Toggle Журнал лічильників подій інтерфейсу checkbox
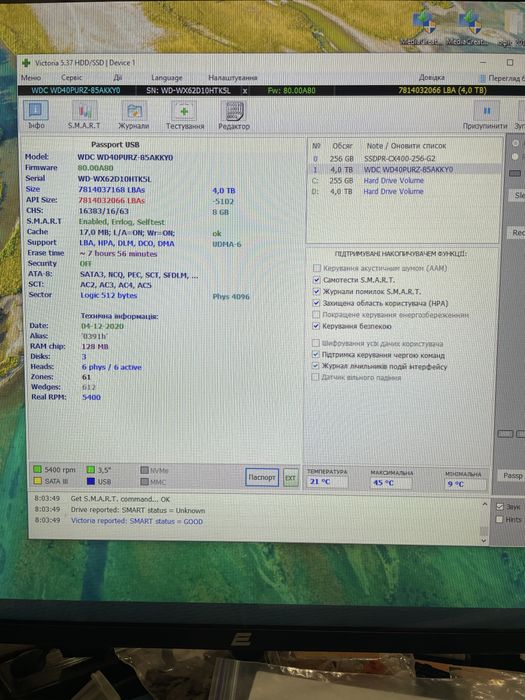Viewport: 525px width, 700px height. click(x=316, y=366)
